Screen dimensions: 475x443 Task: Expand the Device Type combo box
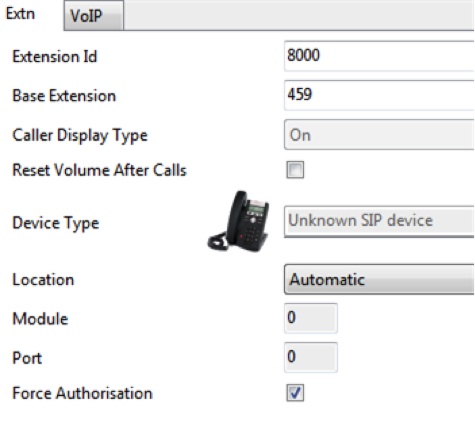(379, 221)
